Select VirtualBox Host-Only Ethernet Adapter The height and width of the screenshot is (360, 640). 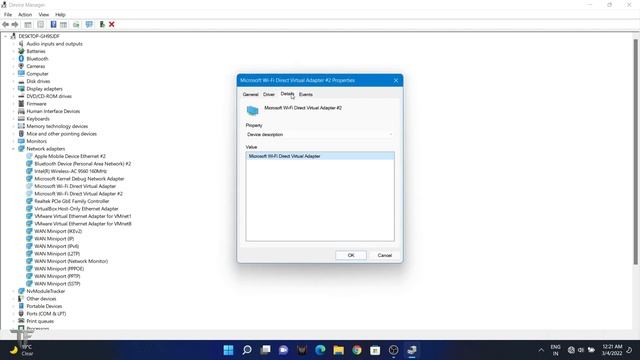point(76,209)
